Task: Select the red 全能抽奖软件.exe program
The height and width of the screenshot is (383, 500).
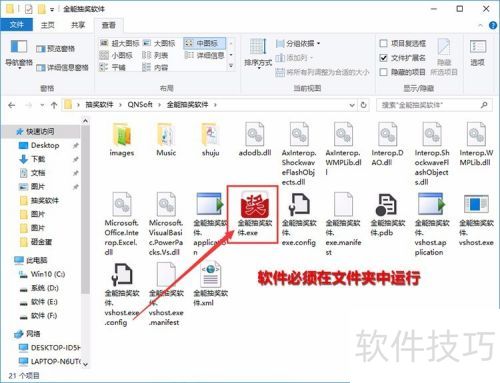Action: click(255, 214)
